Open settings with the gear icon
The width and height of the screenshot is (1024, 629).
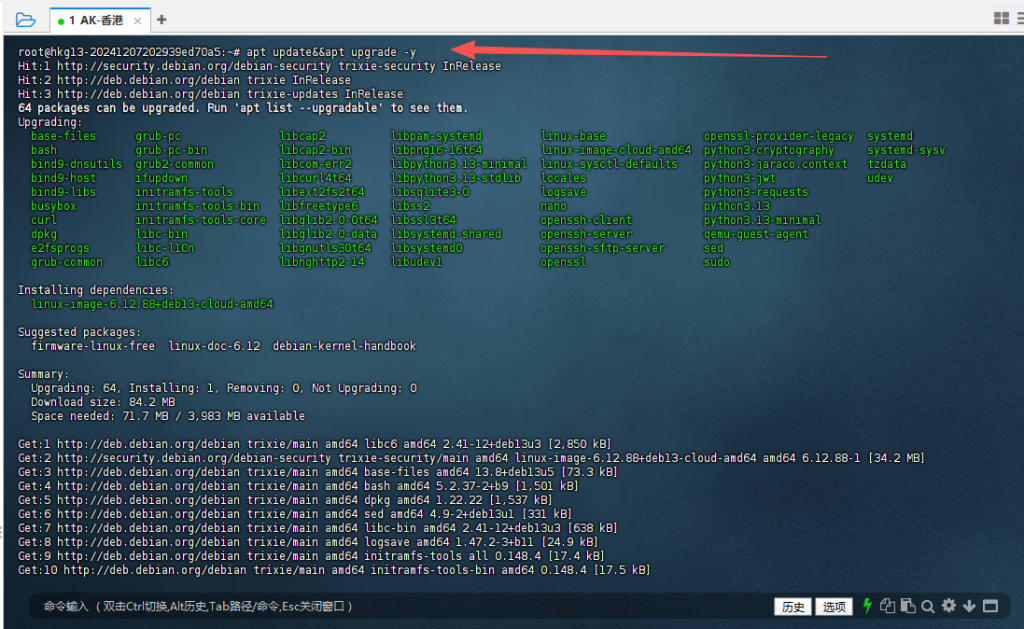coord(949,606)
